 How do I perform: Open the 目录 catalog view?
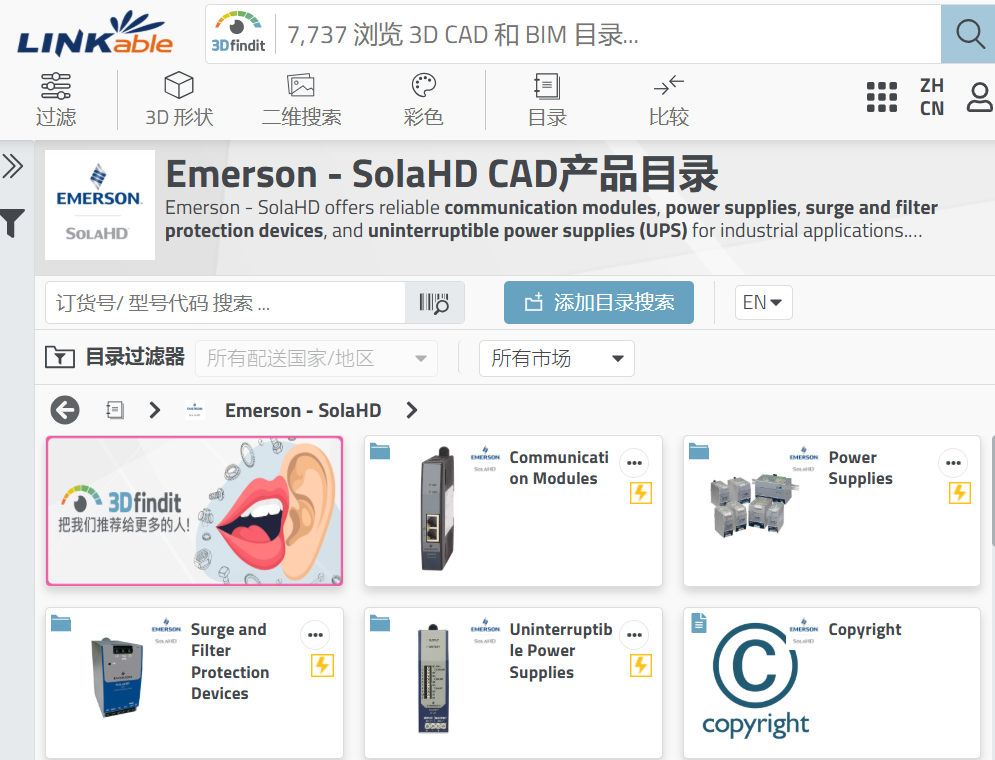547,100
